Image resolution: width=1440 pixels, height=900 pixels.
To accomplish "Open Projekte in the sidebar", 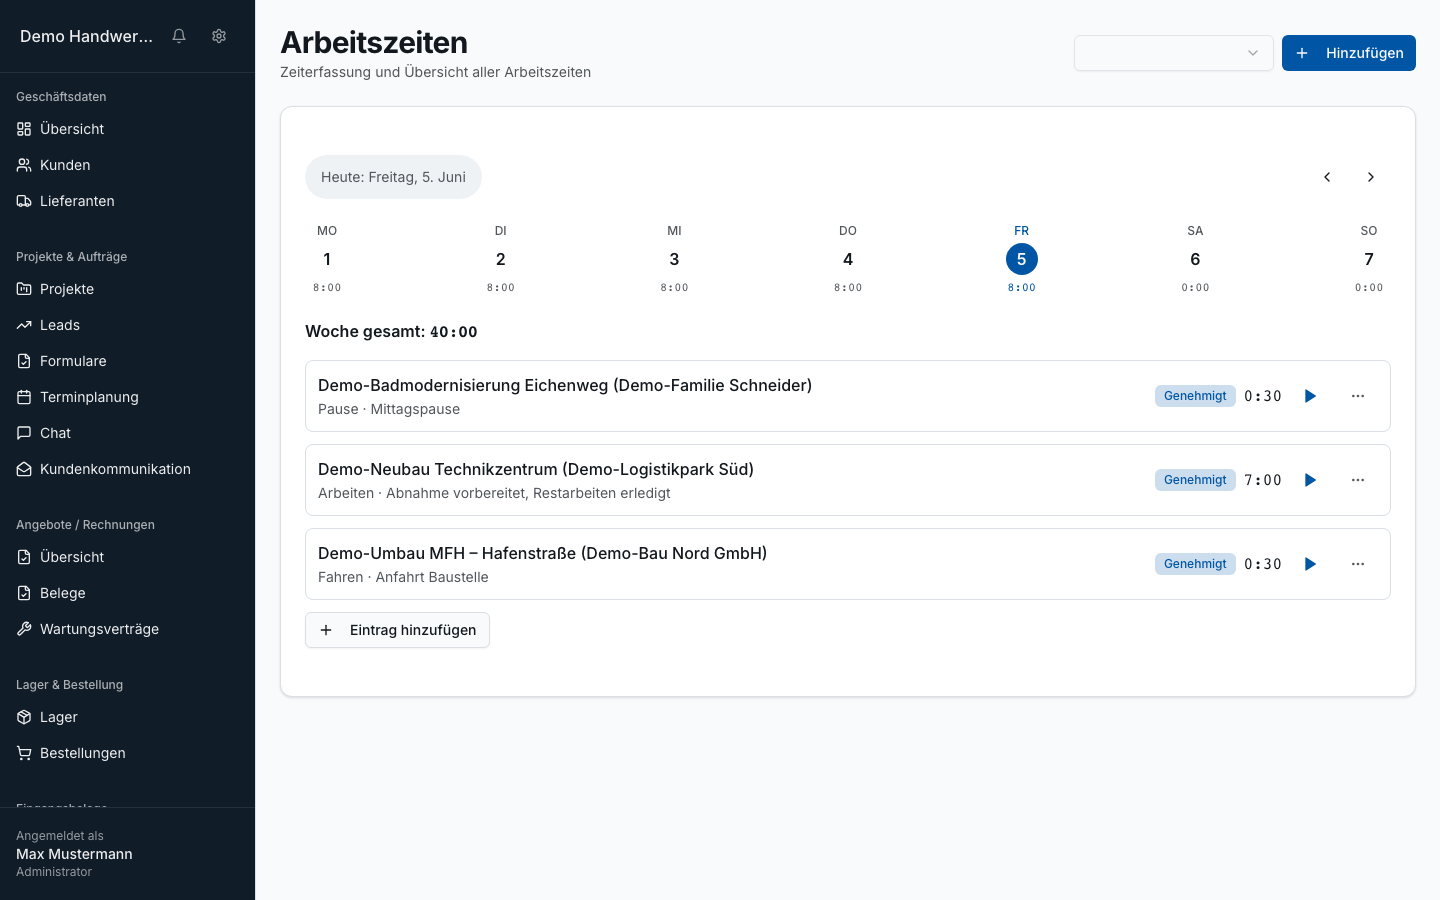I will [127, 289].
